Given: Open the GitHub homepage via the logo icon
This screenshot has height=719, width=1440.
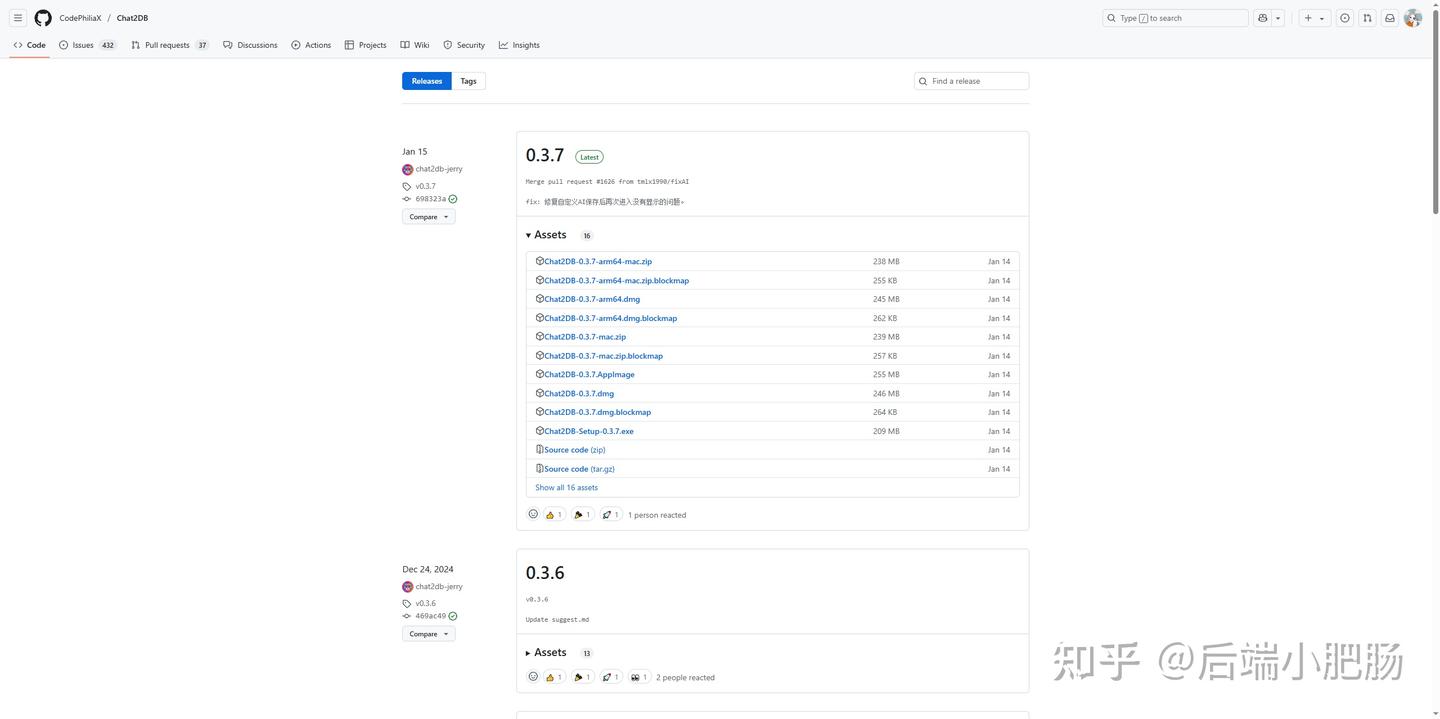Looking at the screenshot, I should pos(42,17).
